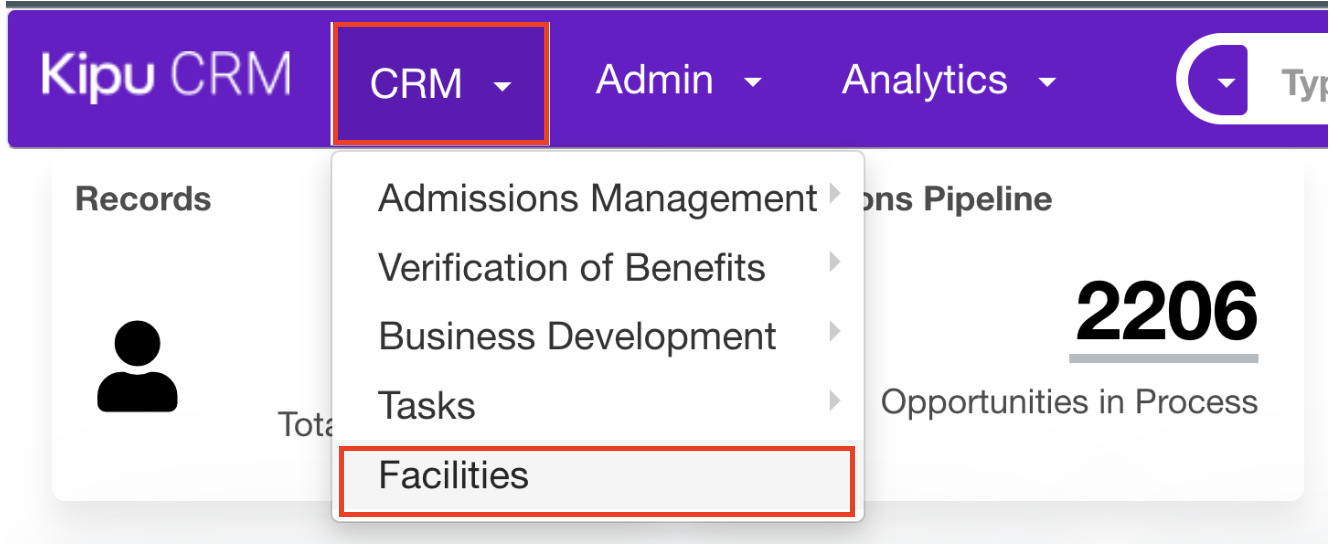Click the Business Development submenu arrow
Image resolution: width=1336 pixels, height=546 pixels.
click(835, 332)
